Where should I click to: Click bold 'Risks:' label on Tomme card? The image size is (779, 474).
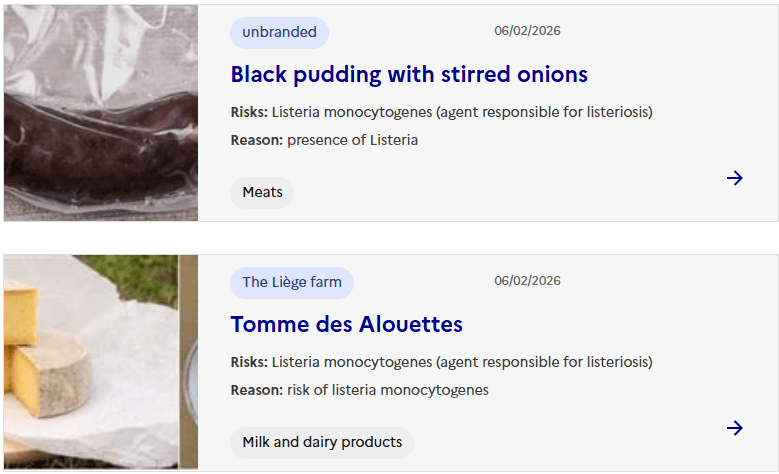point(249,362)
